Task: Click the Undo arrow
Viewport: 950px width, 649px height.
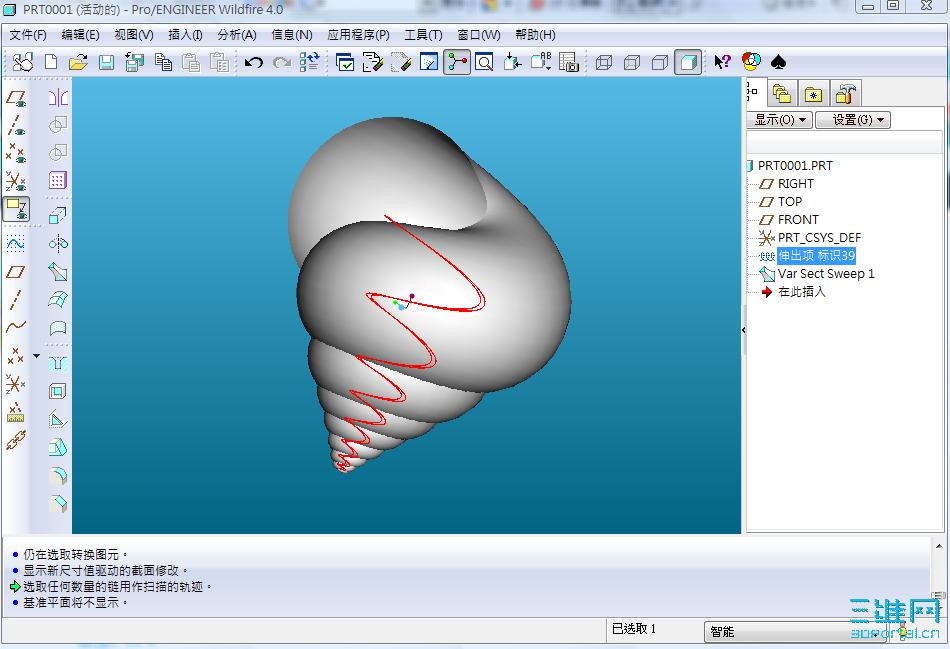Action: coord(254,62)
